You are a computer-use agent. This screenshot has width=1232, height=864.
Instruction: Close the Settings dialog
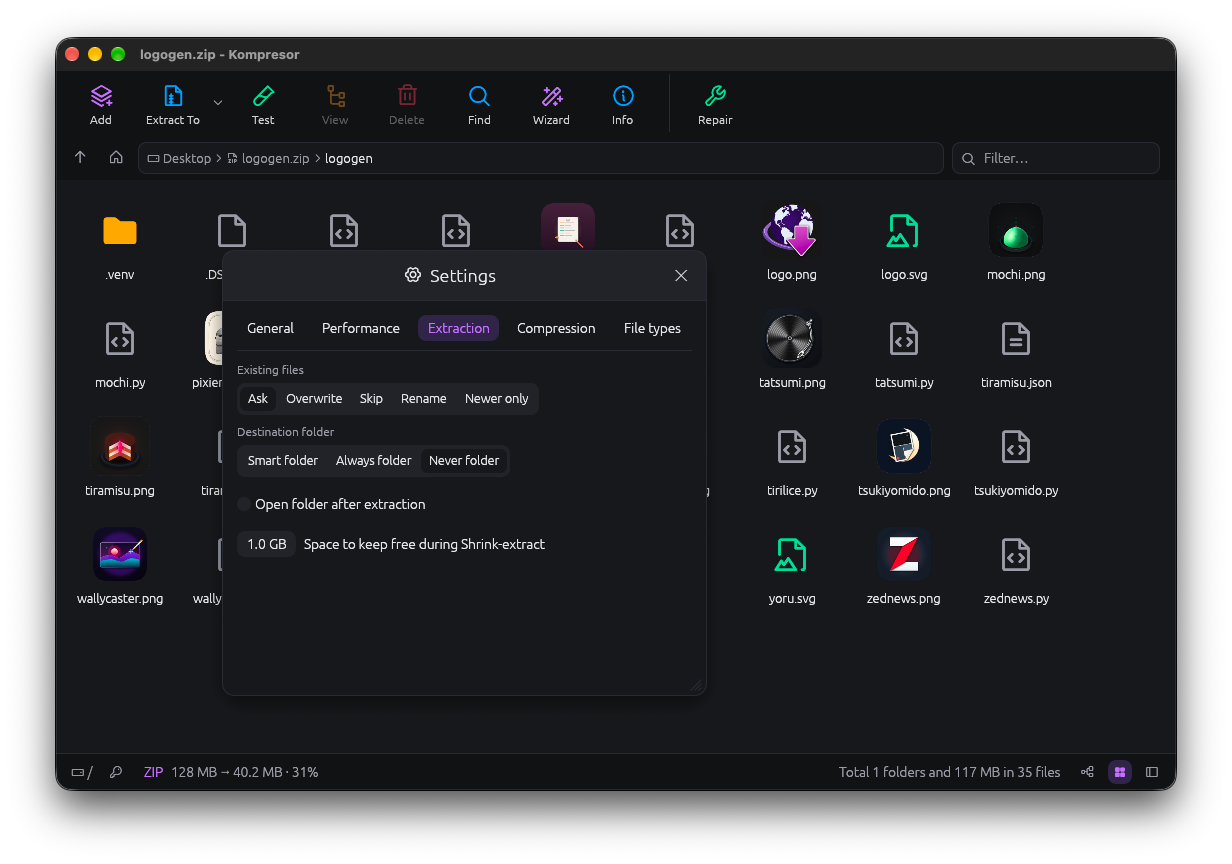point(681,276)
